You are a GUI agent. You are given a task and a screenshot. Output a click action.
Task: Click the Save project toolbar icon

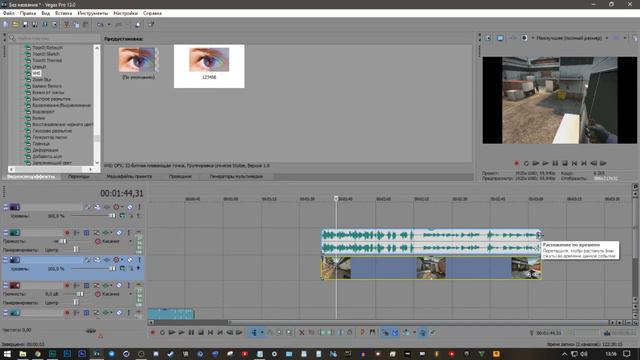25,24
